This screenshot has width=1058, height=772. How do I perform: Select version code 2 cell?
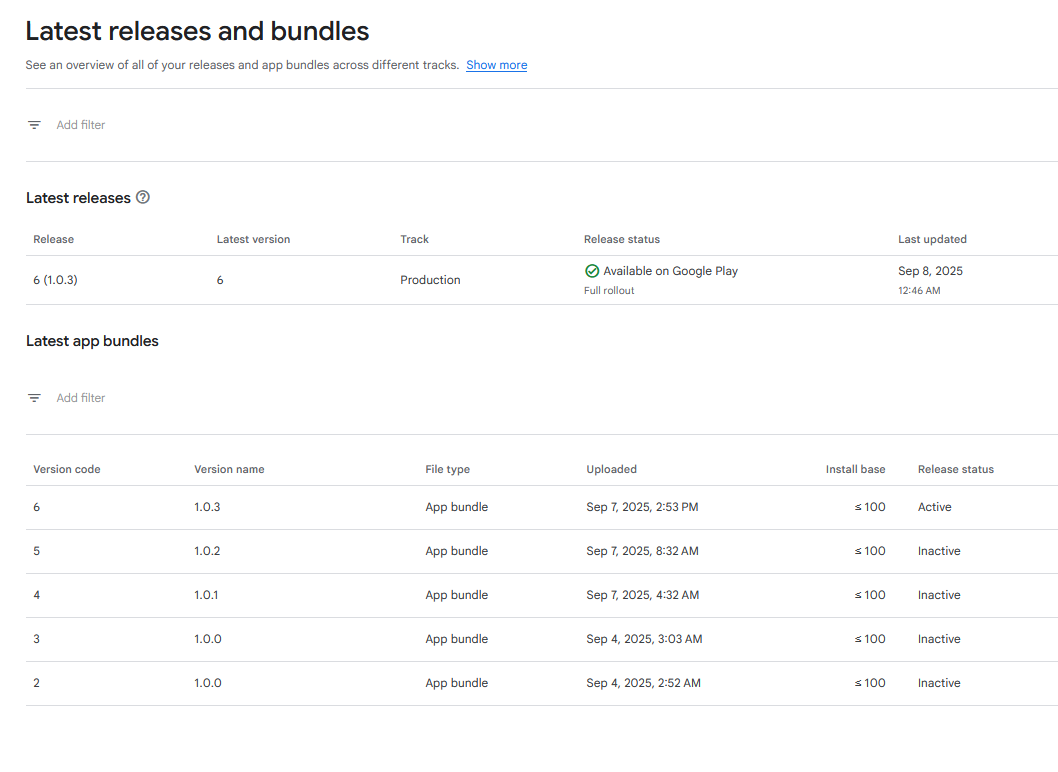click(36, 683)
